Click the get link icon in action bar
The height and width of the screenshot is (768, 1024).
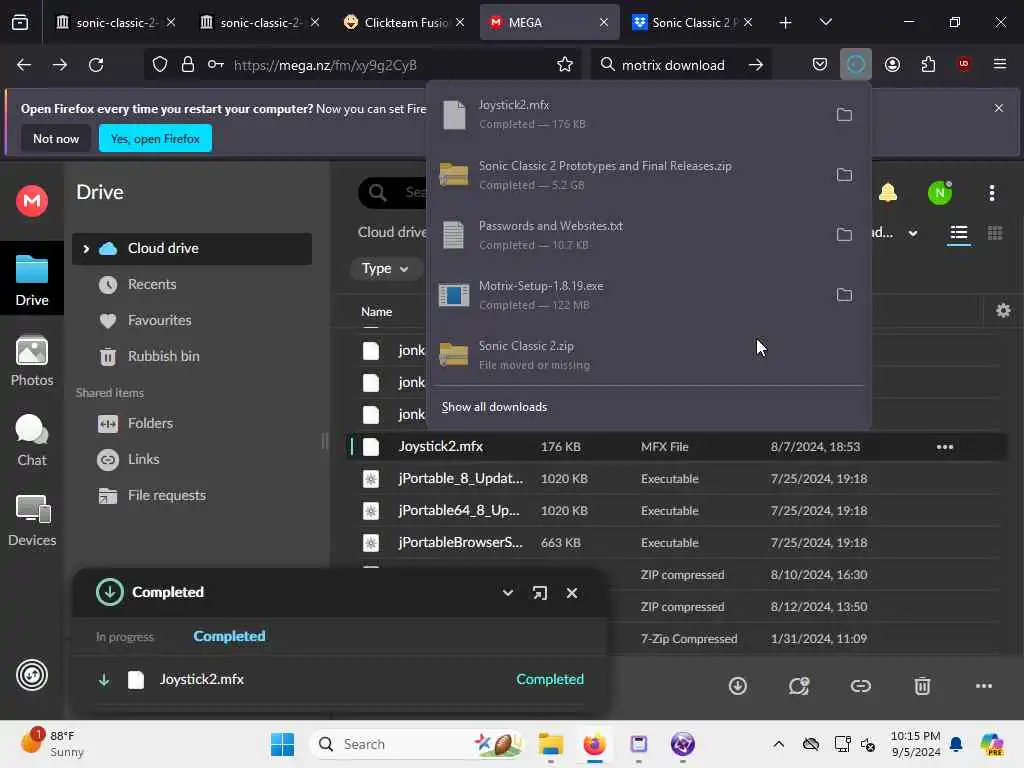click(x=860, y=686)
